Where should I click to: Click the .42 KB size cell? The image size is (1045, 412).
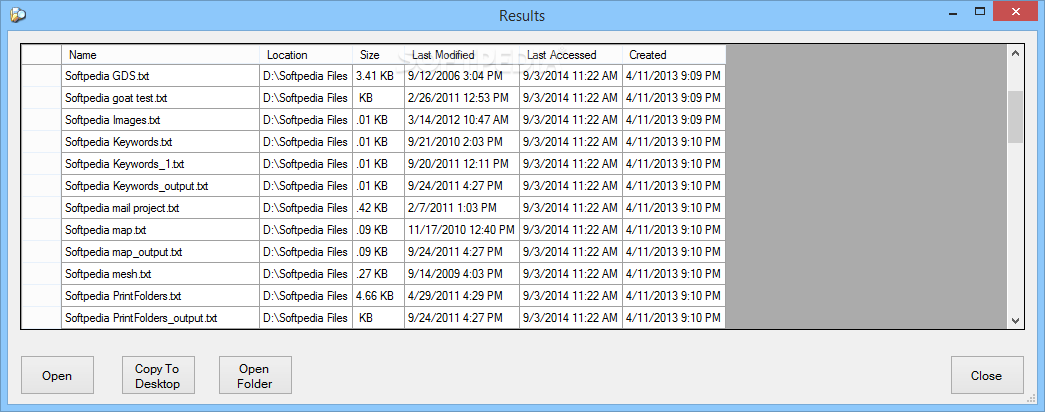point(379,208)
